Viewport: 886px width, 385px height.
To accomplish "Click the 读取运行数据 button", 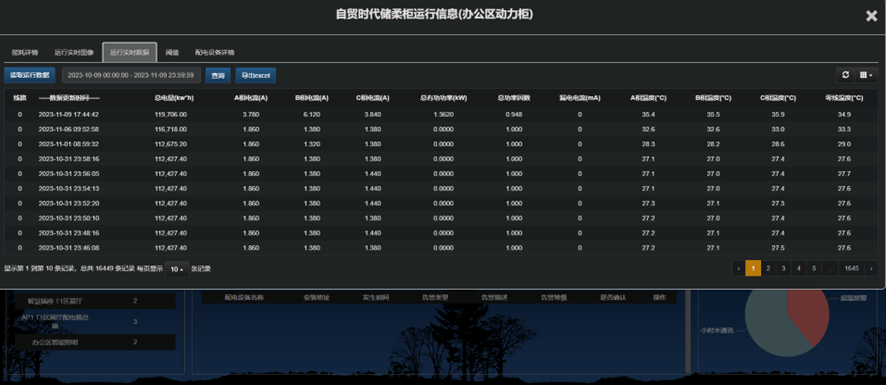I will pyautogui.click(x=29, y=75).
